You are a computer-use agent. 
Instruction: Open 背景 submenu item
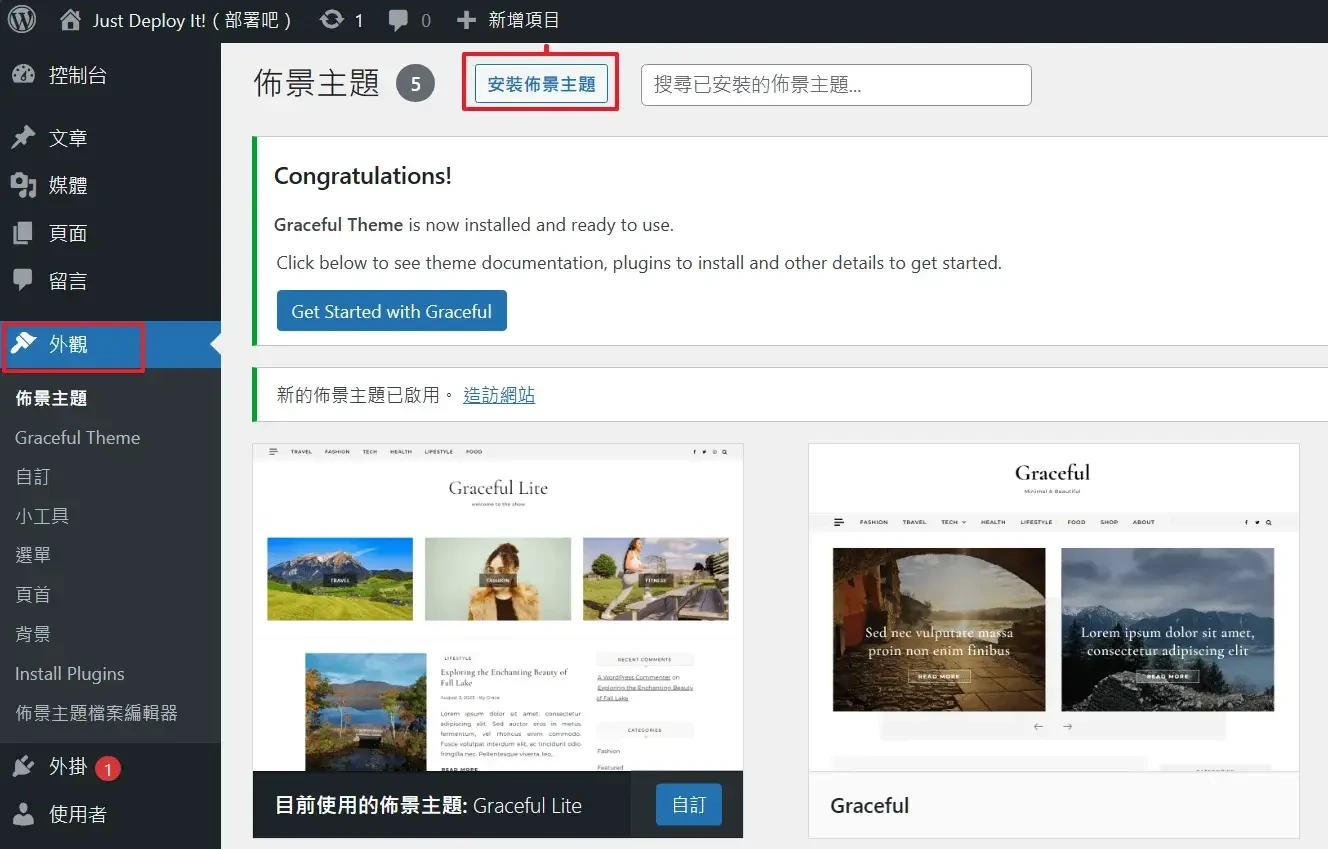(32, 634)
